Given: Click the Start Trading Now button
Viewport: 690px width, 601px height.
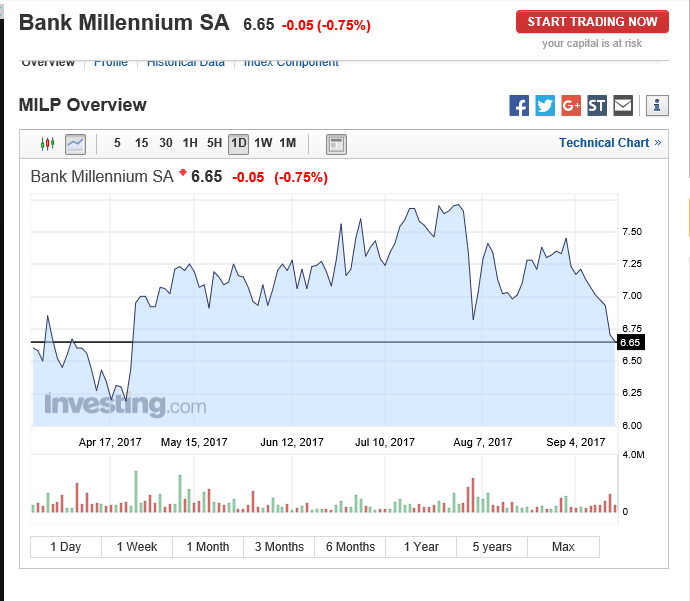Looking at the screenshot, I should [x=592, y=22].
